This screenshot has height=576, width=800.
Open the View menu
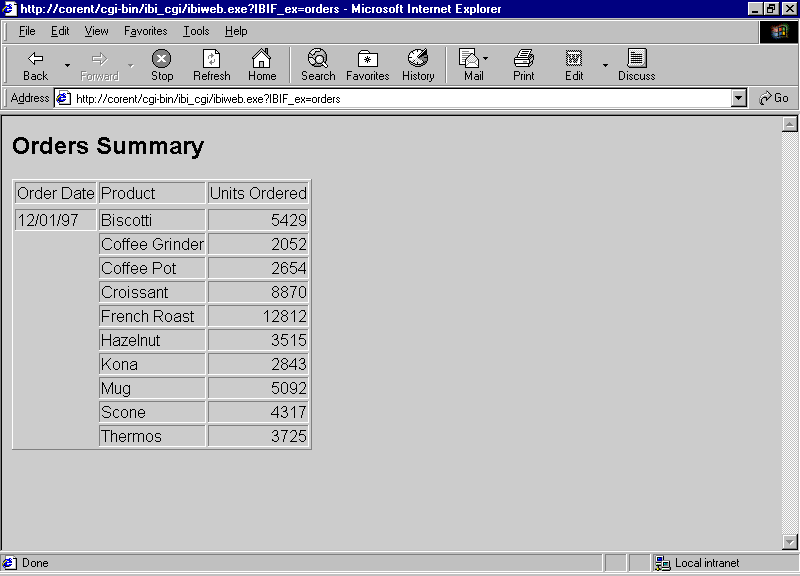coord(96,31)
